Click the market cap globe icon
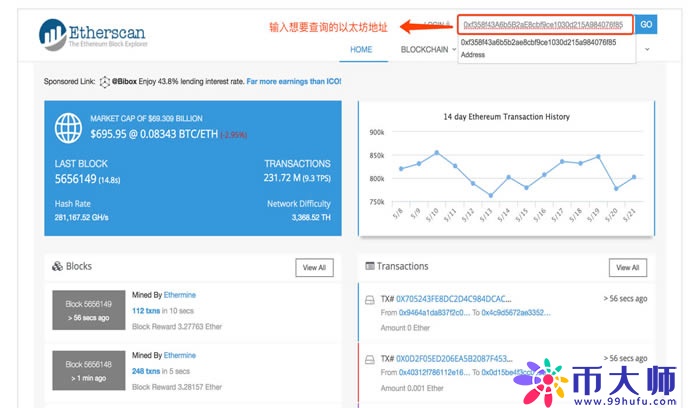The image size is (700, 408). tap(68, 128)
